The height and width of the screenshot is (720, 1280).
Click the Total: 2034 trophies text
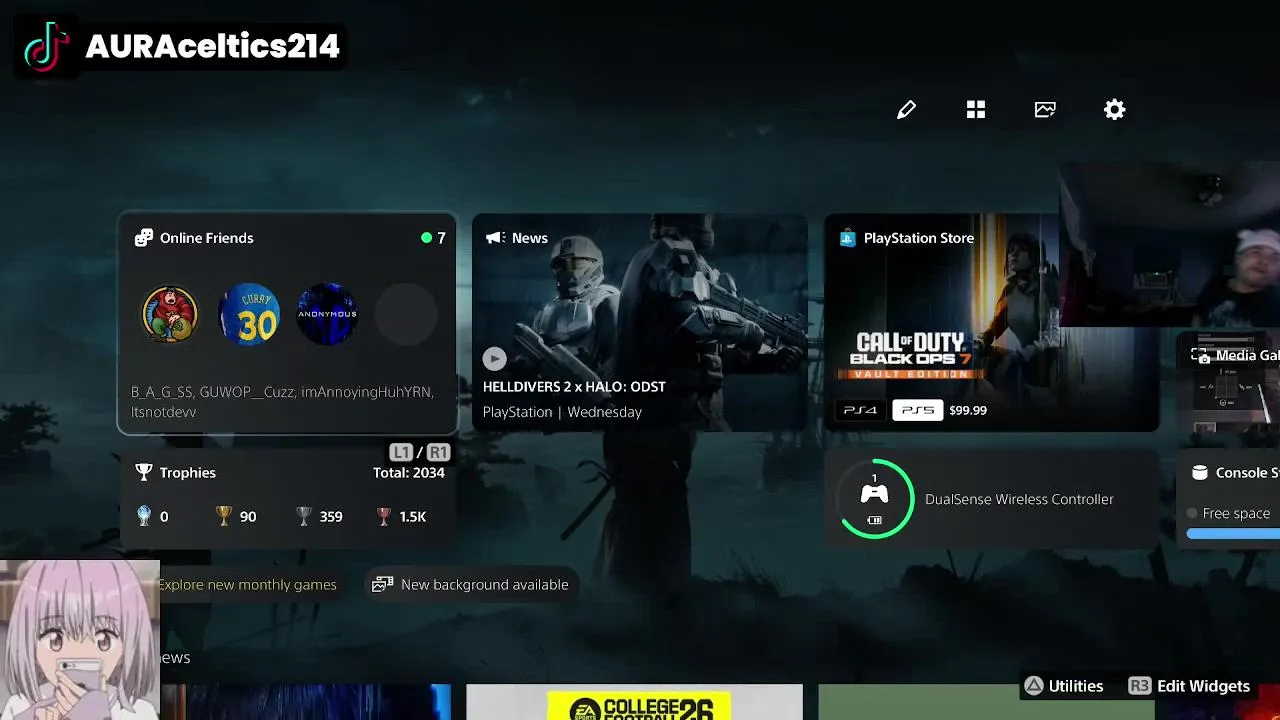click(409, 473)
